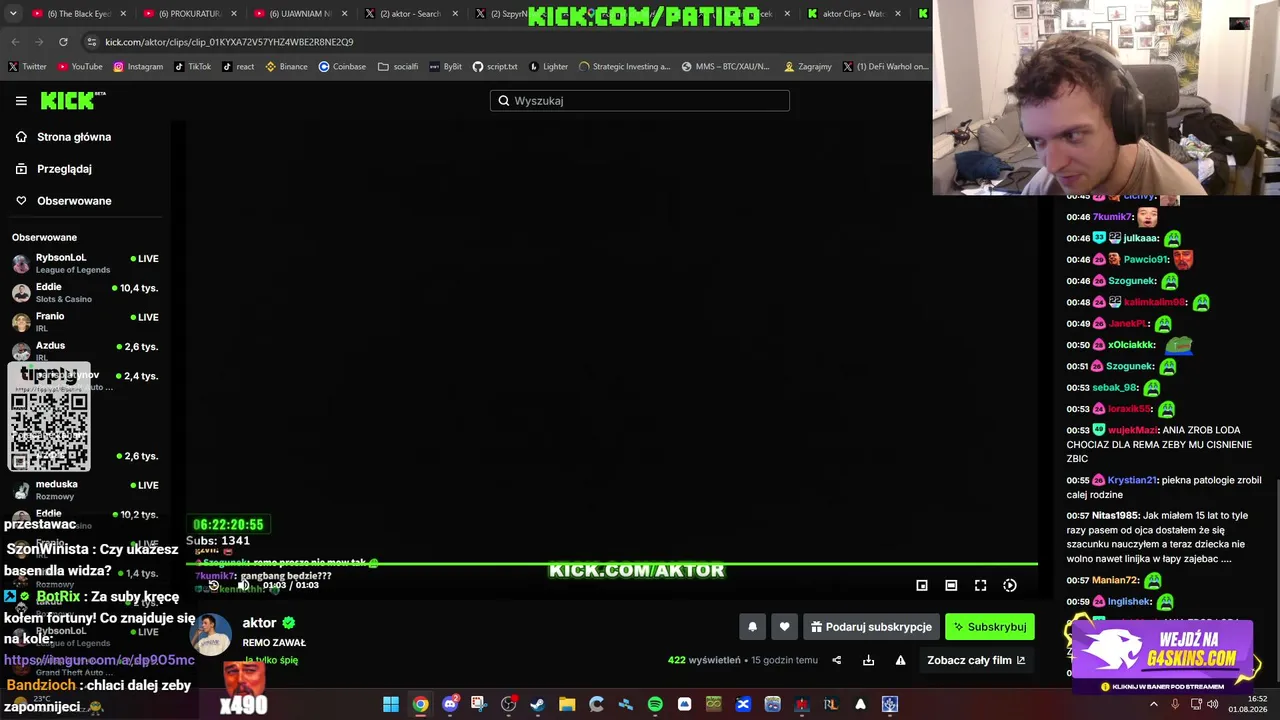
Task: Open the YouTube bookmark
Action: coord(80,67)
